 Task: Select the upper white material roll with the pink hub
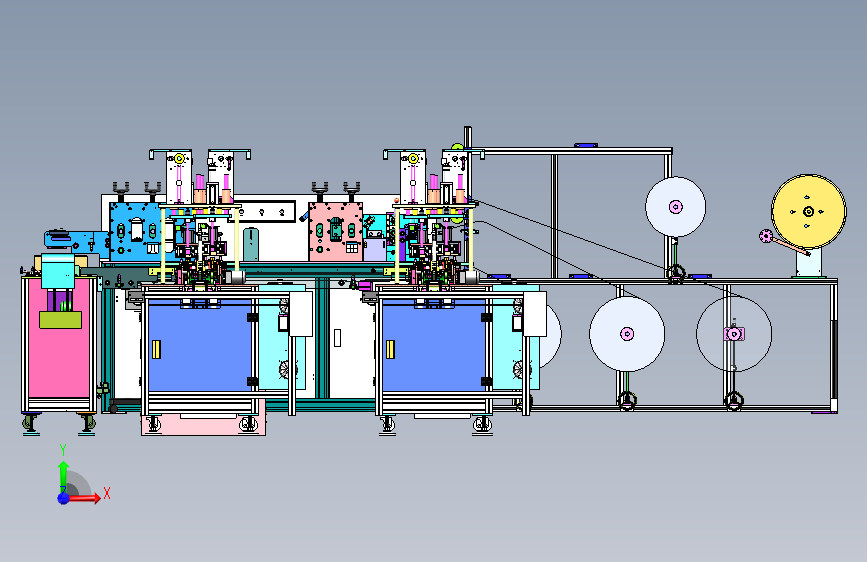675,207
